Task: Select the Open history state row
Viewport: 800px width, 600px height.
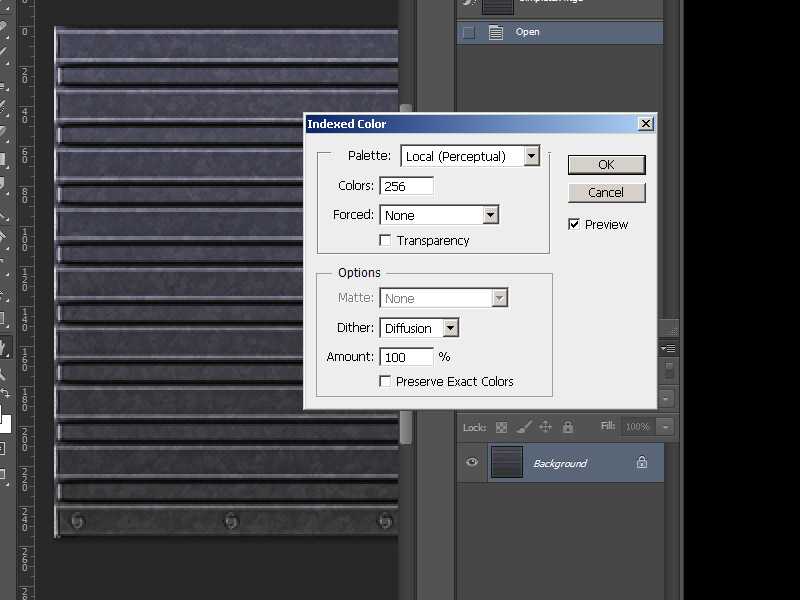Action: pyautogui.click(x=560, y=33)
